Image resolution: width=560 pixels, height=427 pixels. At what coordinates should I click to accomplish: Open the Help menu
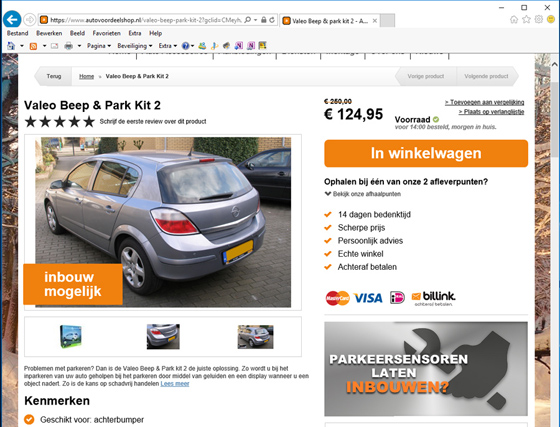[x=155, y=33]
